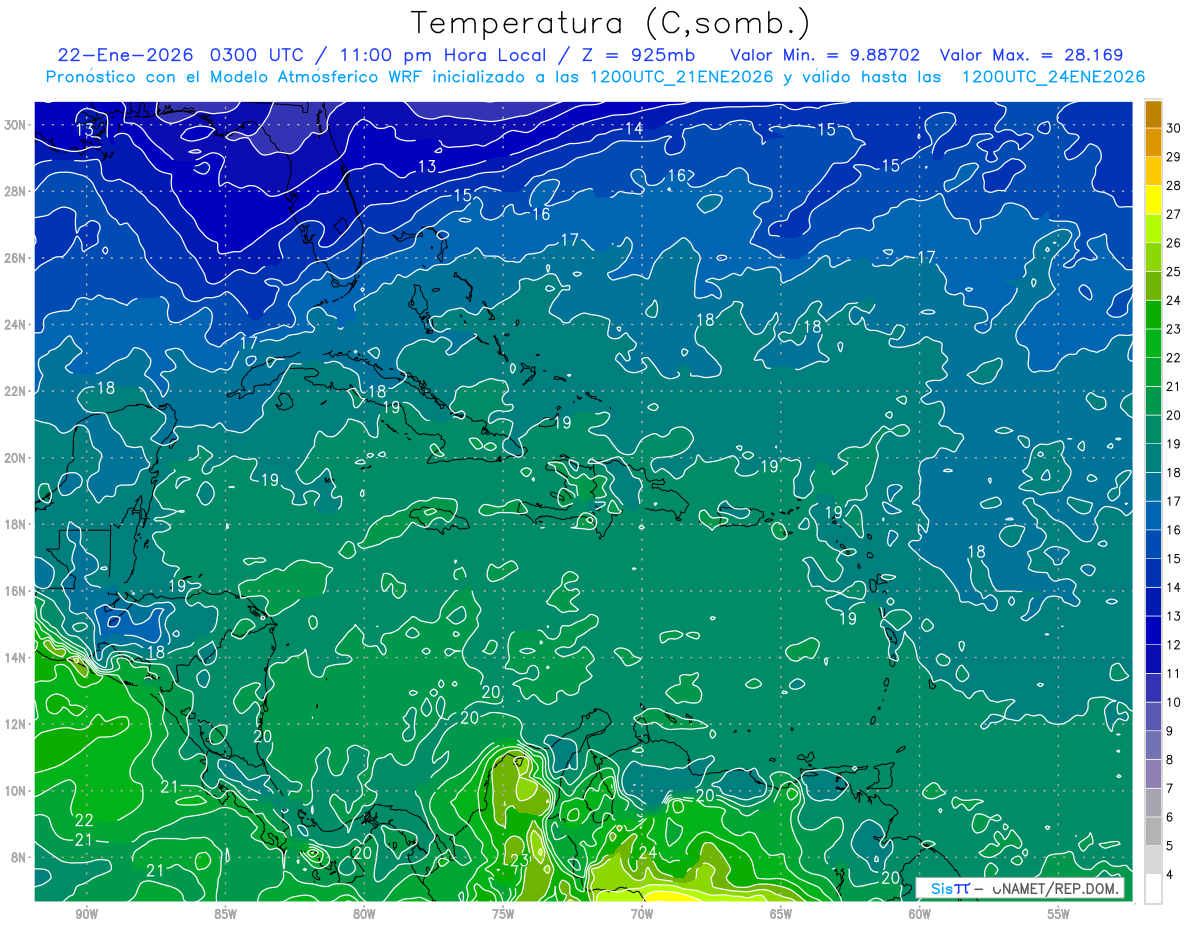
Task: Click the 22N latitude axis label
Action: [x=16, y=391]
